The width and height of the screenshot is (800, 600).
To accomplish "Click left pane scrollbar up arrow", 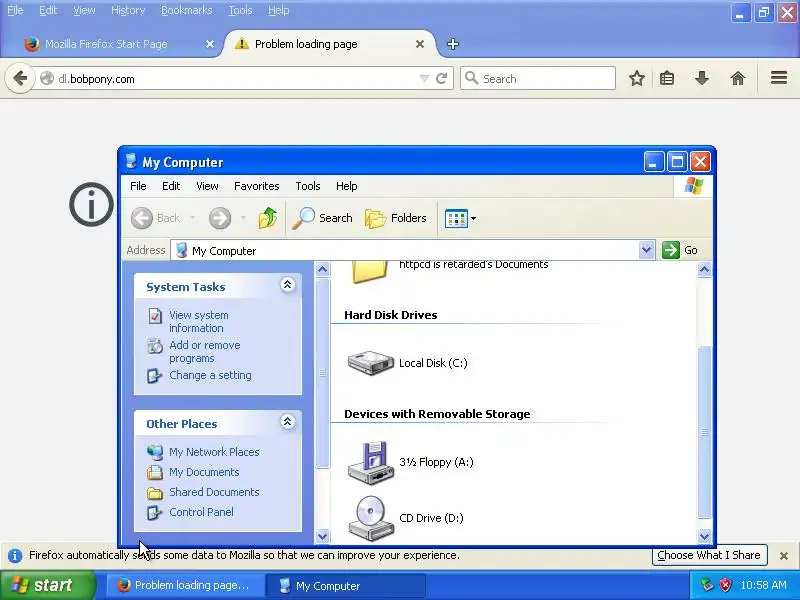I will [322, 269].
